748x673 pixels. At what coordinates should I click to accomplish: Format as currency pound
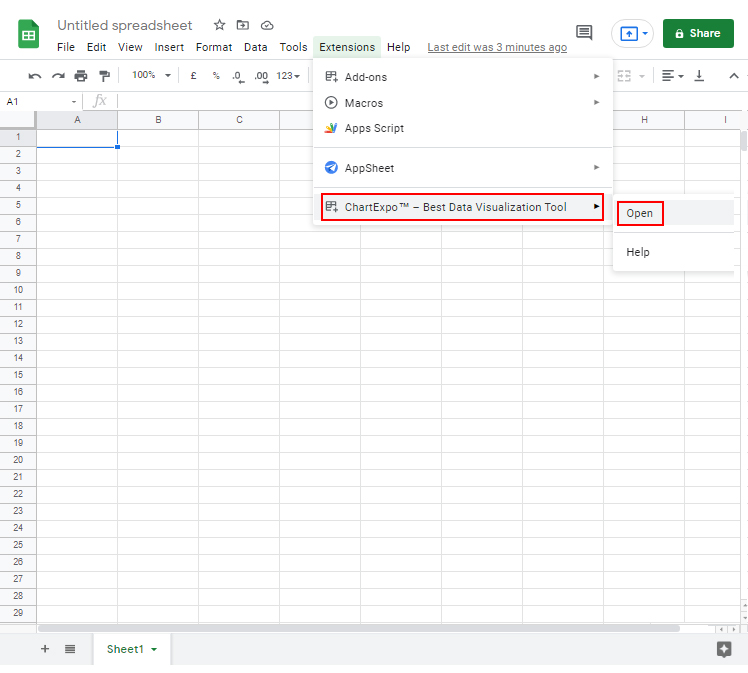pos(193,75)
